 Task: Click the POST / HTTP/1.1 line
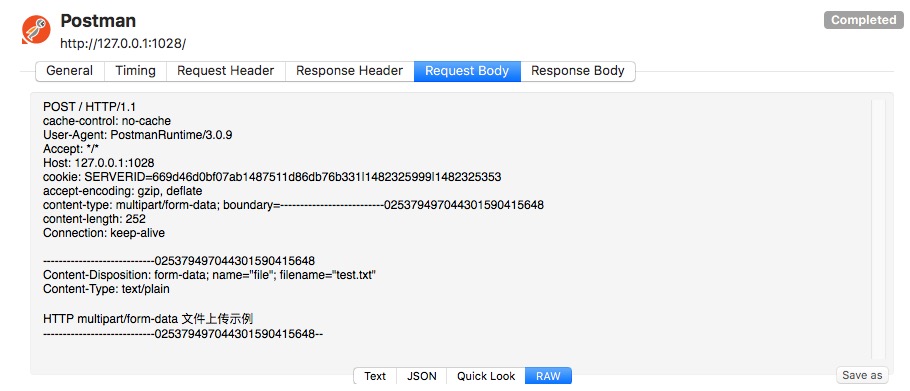pyautogui.click(x=89, y=107)
